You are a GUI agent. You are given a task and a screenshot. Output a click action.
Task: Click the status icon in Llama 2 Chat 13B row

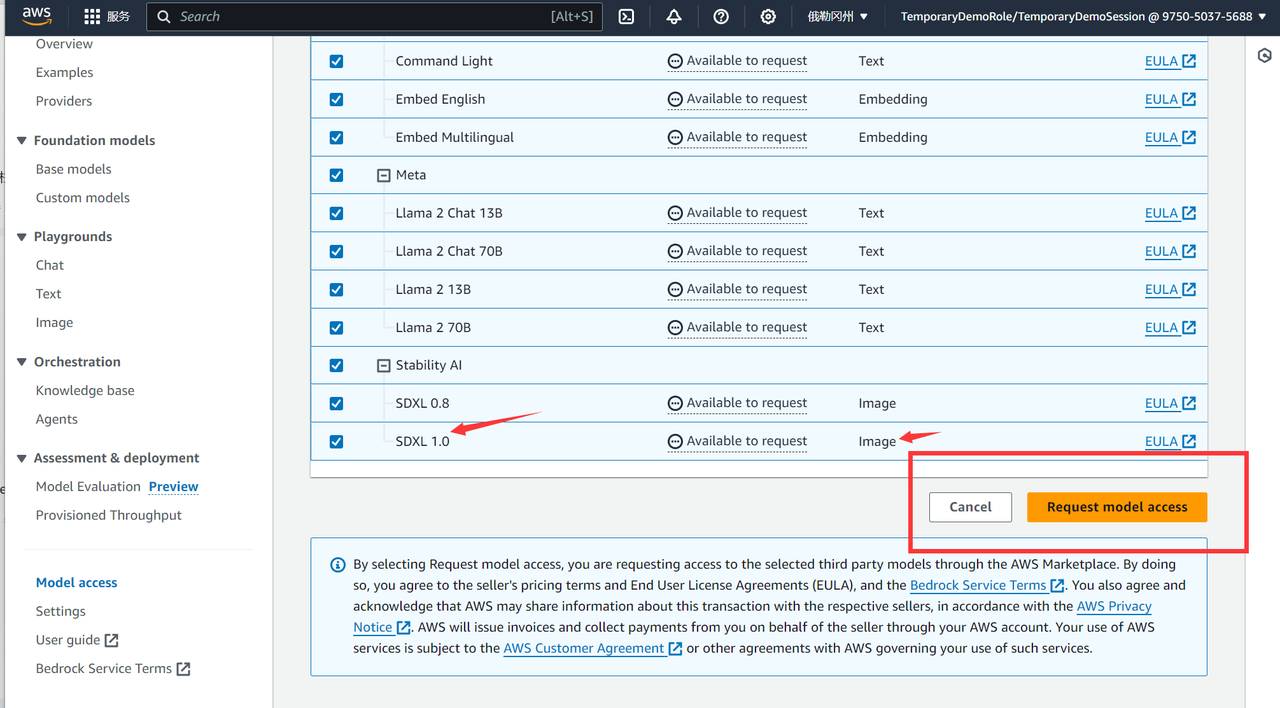[x=675, y=213]
